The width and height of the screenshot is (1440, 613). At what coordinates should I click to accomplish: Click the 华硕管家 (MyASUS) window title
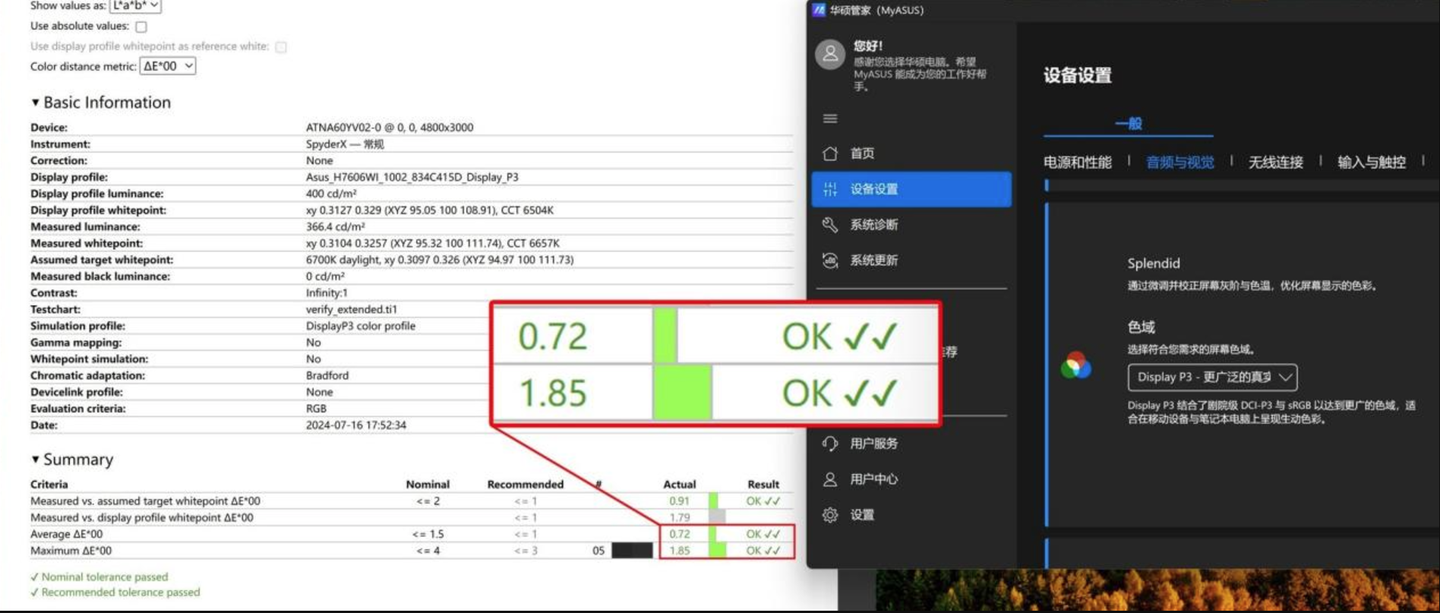pos(877,10)
